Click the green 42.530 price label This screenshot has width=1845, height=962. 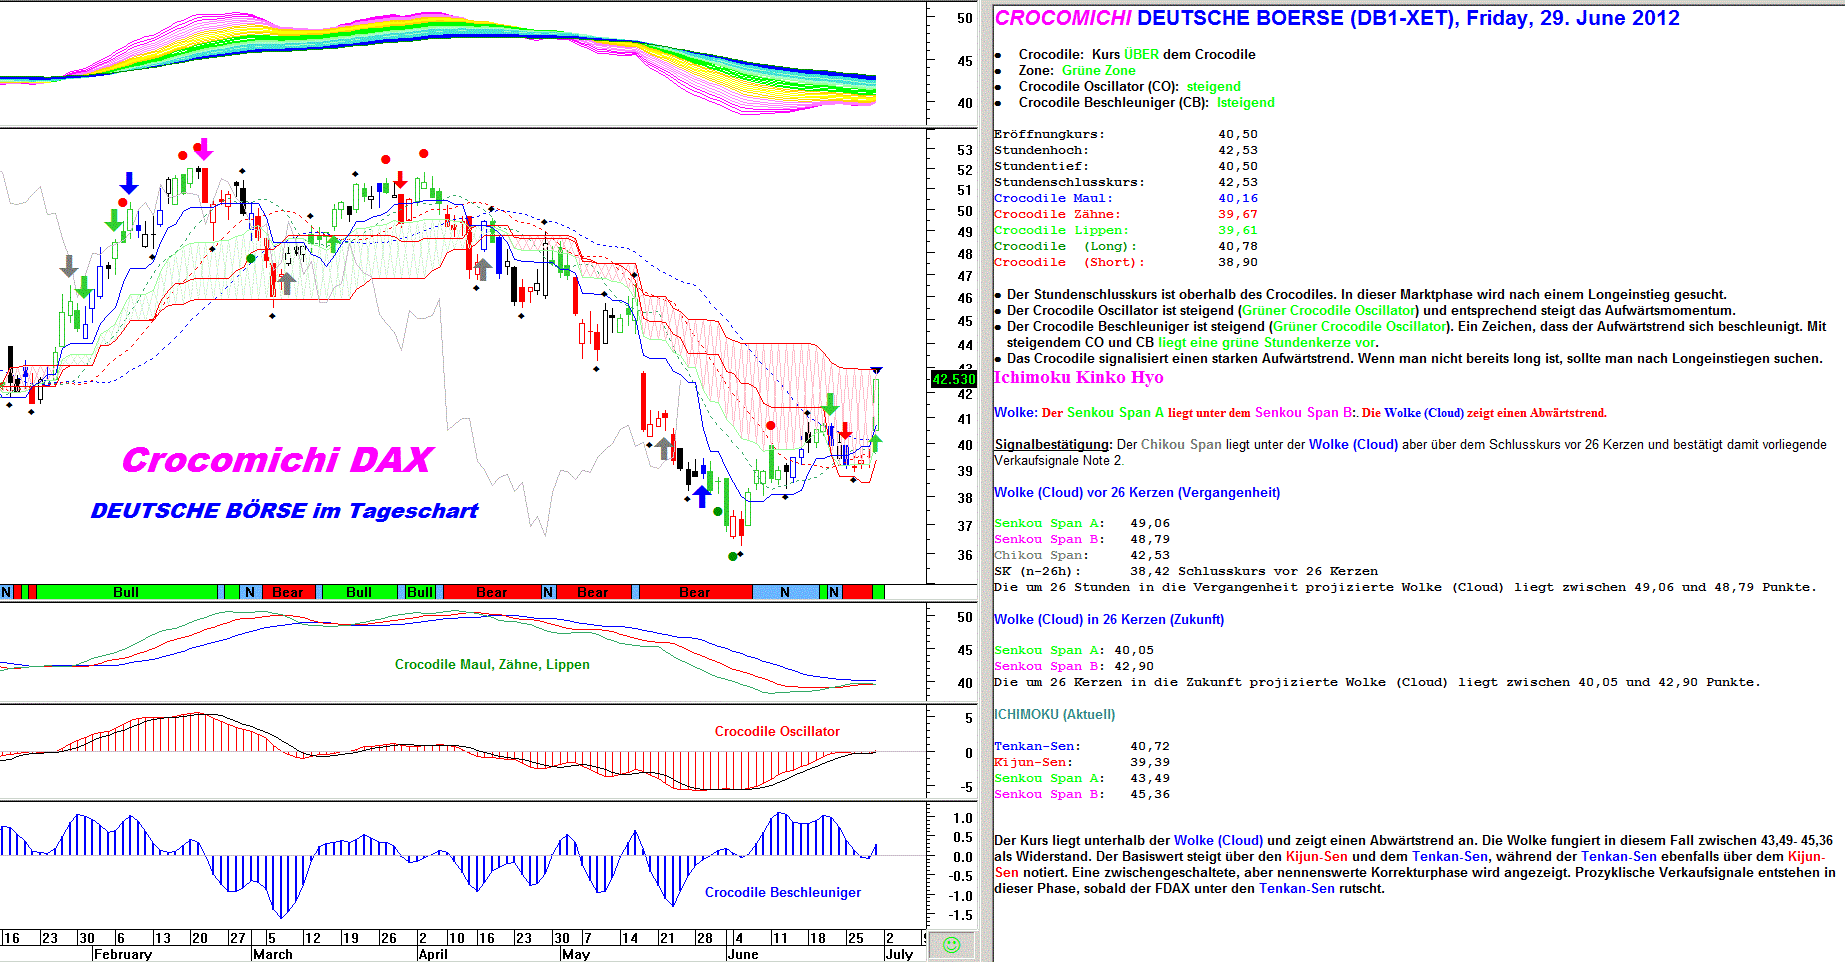[x=953, y=379]
